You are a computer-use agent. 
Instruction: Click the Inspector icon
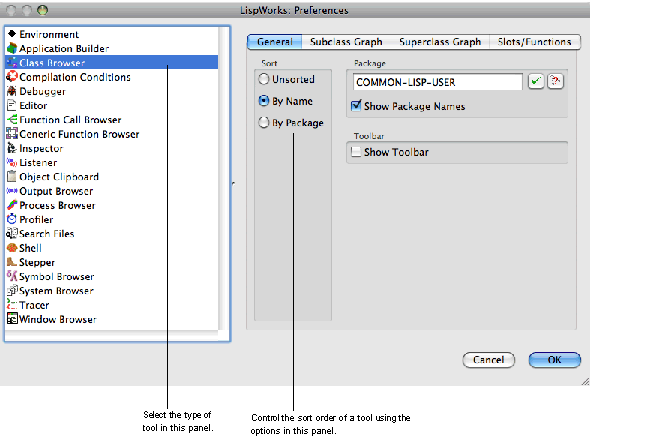12,148
